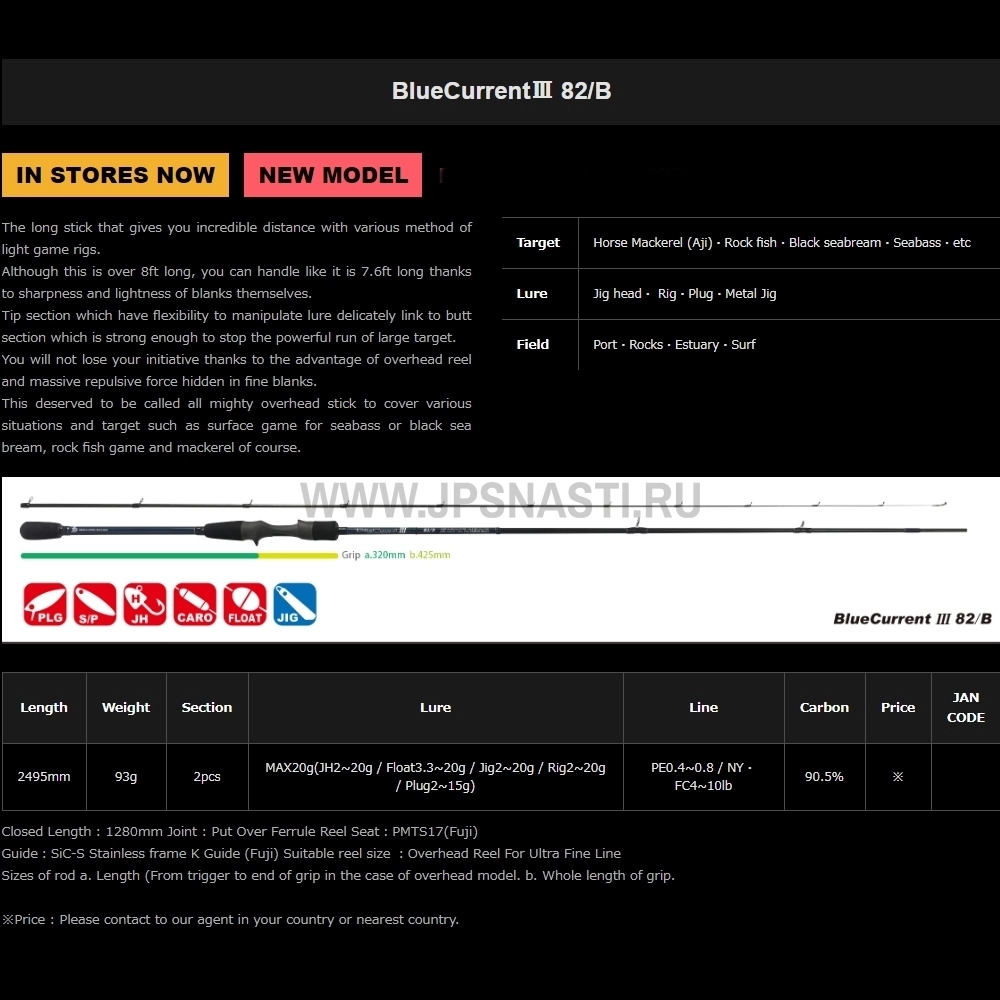Click the Section column header
Screen dimensions: 1000x1000
(207, 707)
